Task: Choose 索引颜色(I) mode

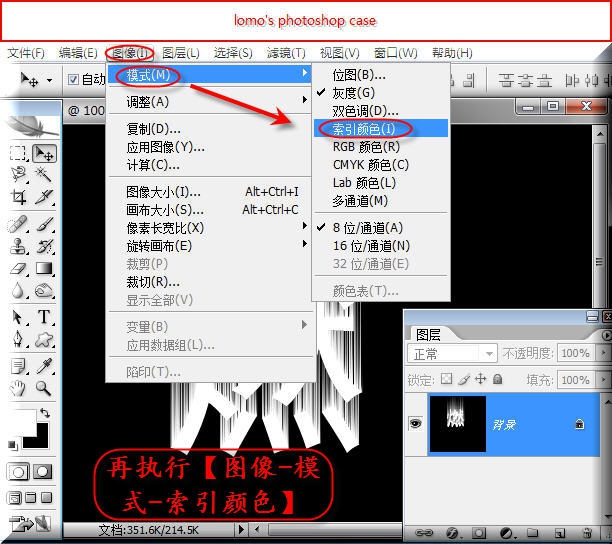Action: [x=381, y=129]
